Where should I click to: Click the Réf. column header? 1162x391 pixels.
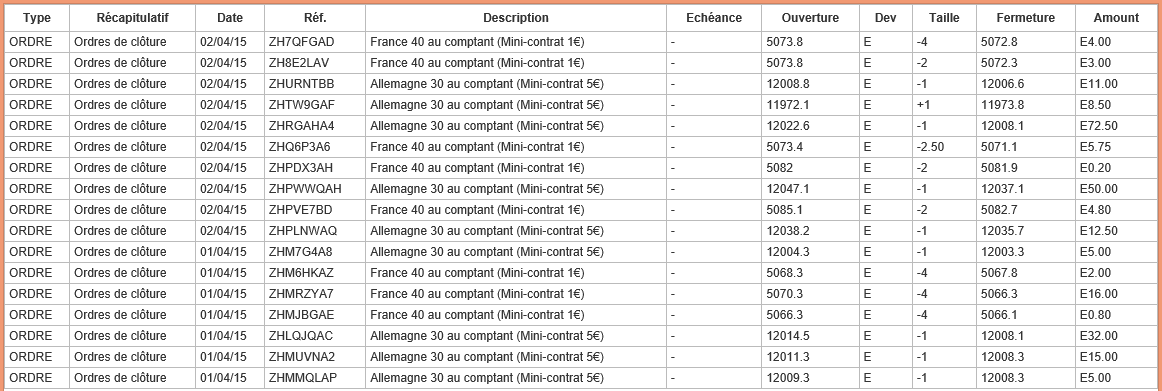[x=314, y=19]
